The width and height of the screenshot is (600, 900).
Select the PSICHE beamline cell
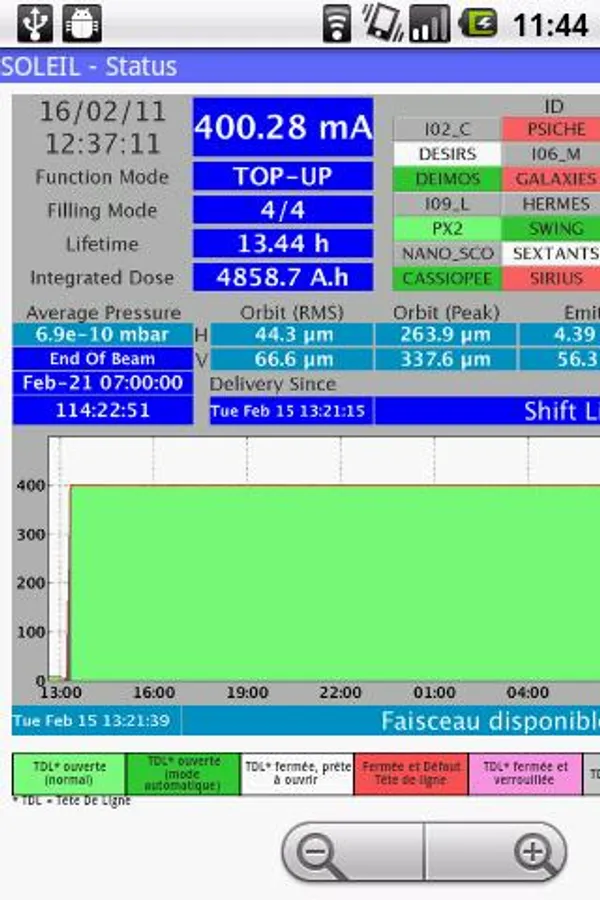[x=552, y=129]
